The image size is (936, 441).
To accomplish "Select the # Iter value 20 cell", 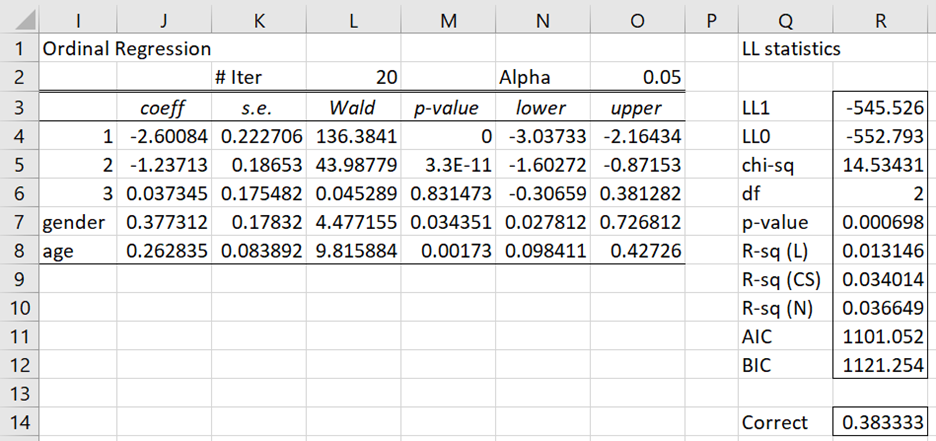I will coord(353,78).
